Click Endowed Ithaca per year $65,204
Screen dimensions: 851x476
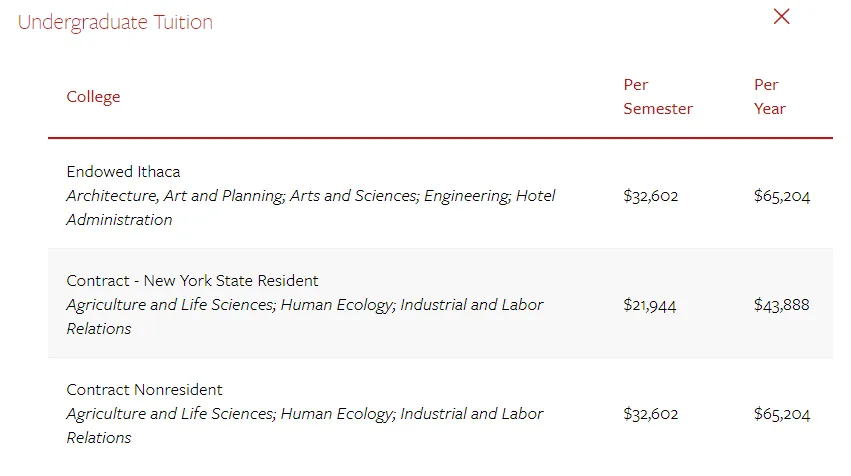click(x=782, y=196)
